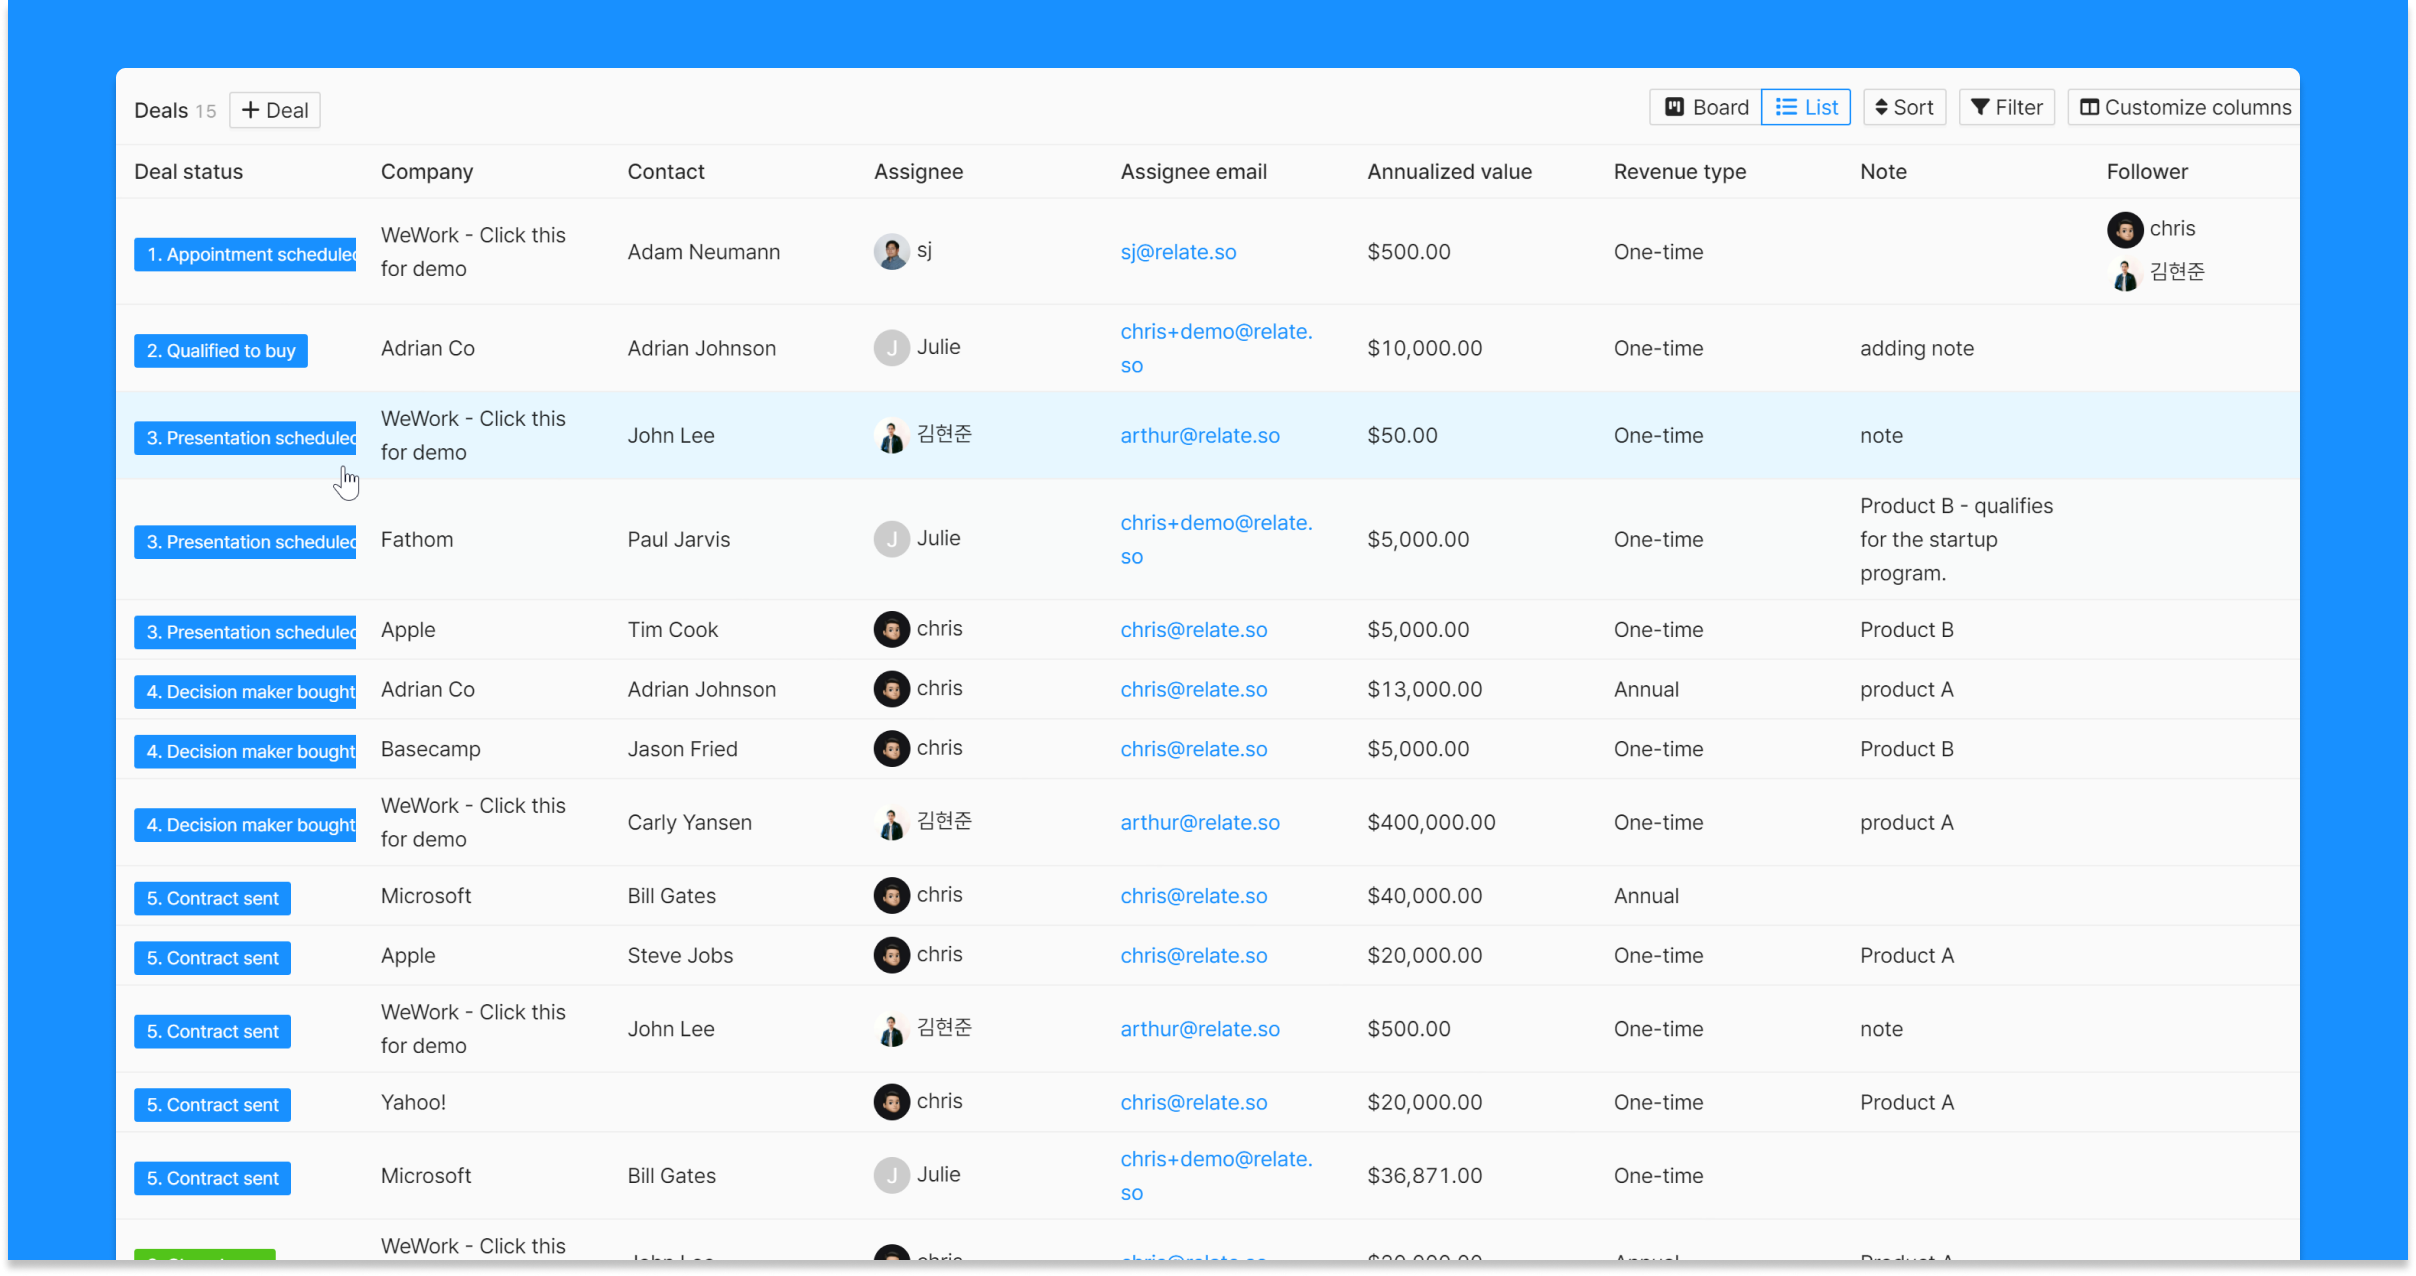Select contact Steve Jobs

pos(680,955)
